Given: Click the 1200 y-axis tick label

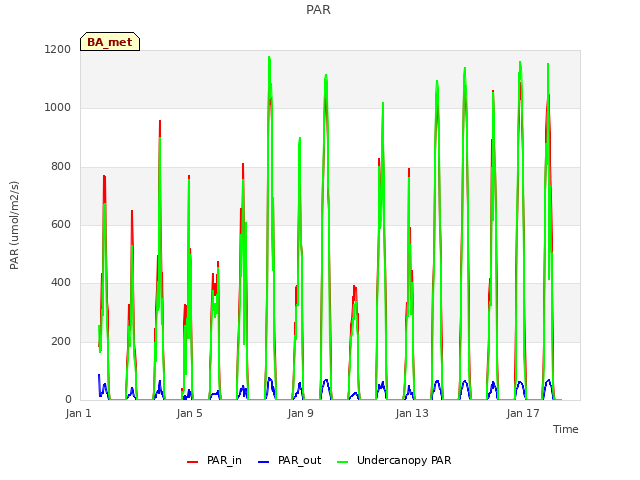Looking at the screenshot, I should [58, 49].
